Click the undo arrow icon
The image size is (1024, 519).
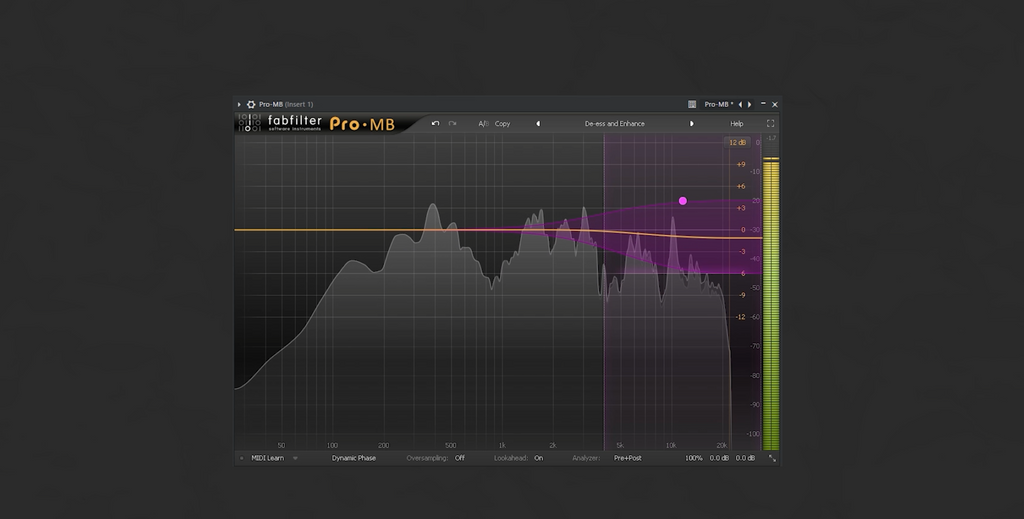click(x=436, y=123)
